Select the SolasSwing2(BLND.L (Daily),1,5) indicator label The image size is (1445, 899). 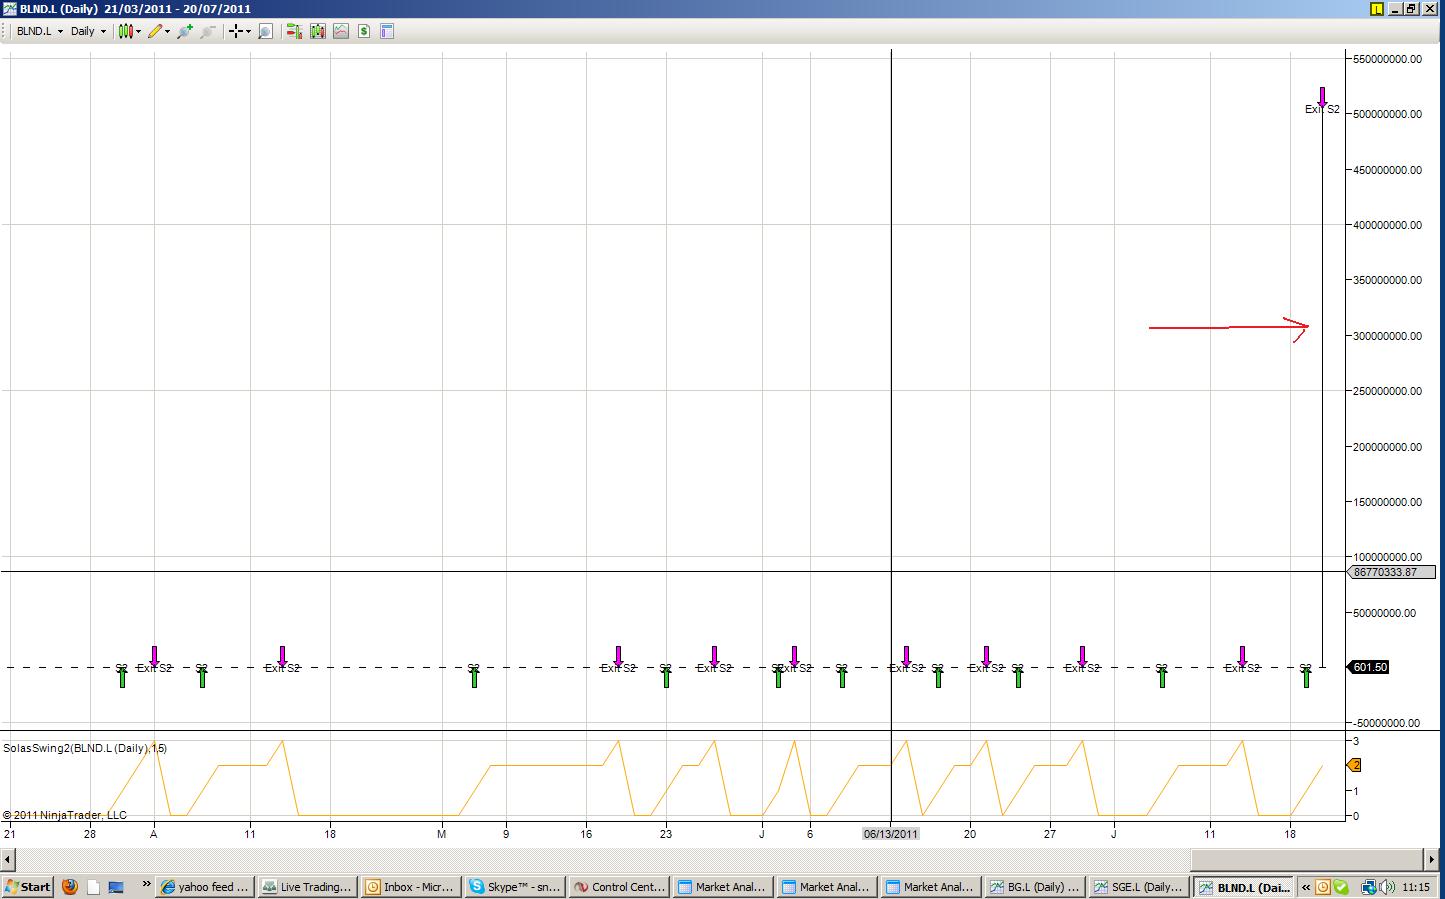pyautogui.click(x=85, y=748)
